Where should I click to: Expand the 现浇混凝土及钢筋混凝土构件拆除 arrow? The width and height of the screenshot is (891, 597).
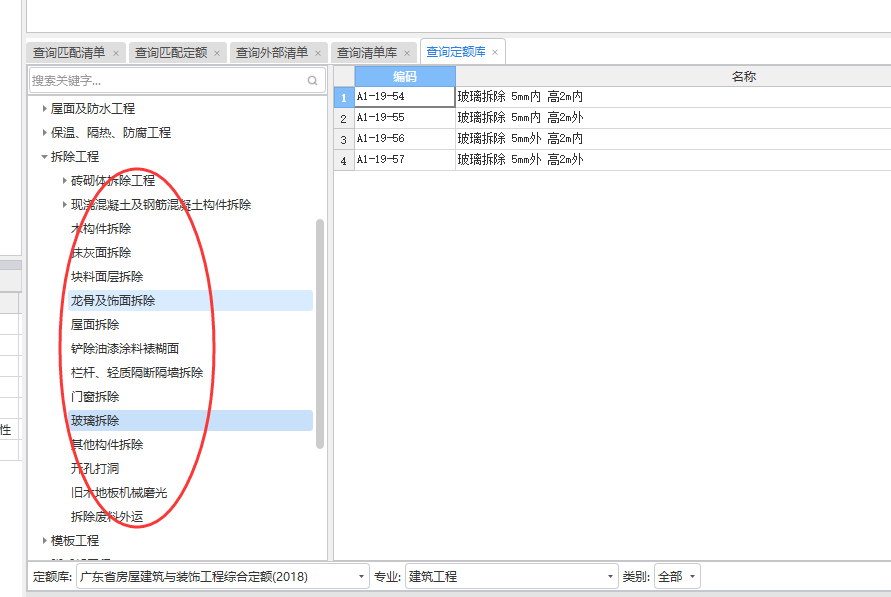[65, 204]
